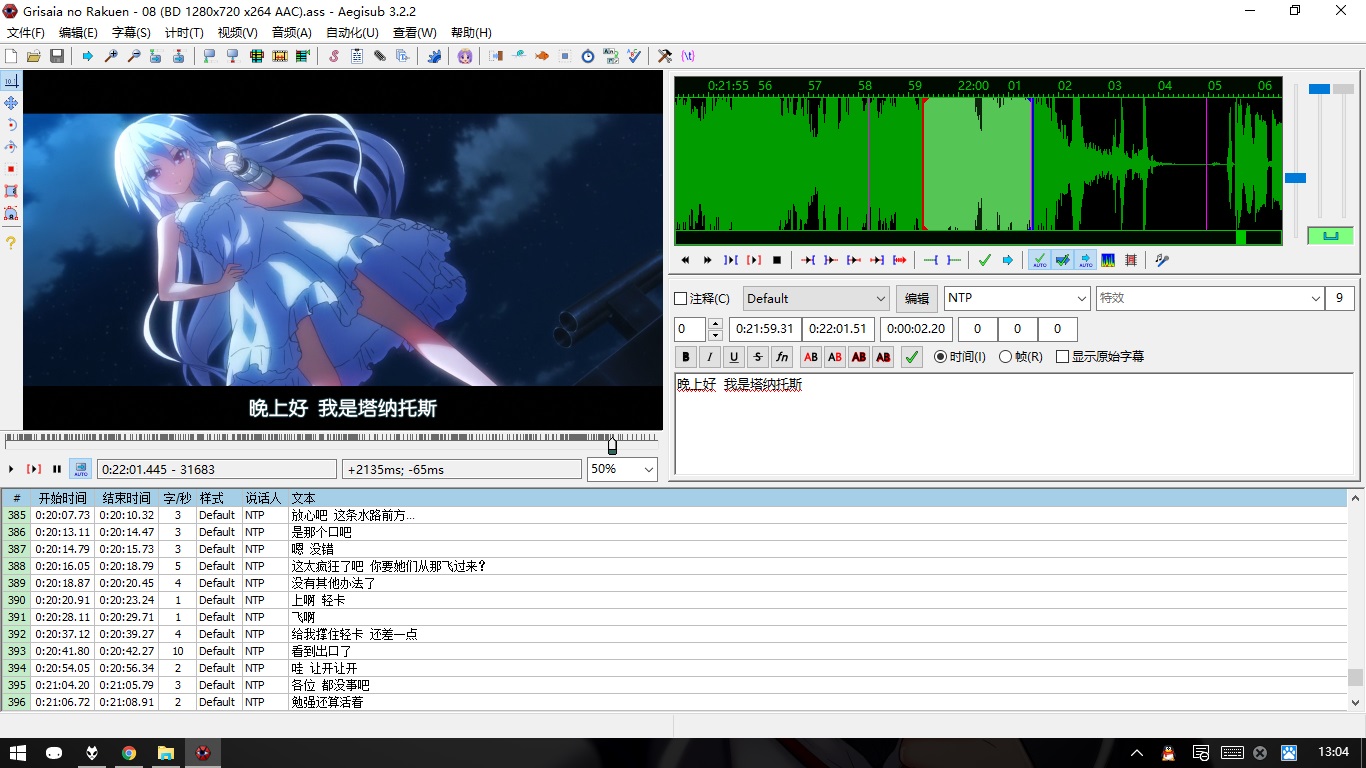
Task: Play the audio selection in brackets
Action: 754,260
